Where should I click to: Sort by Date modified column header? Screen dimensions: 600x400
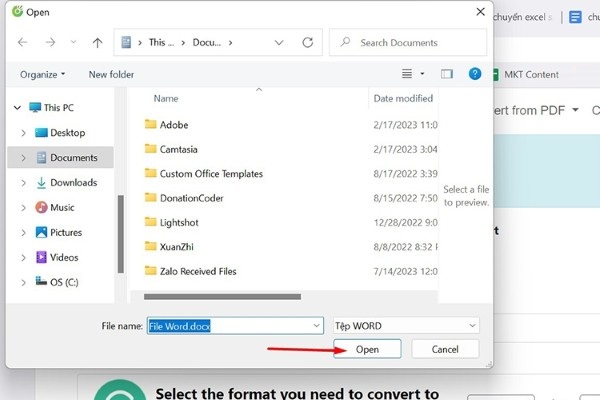coord(403,98)
